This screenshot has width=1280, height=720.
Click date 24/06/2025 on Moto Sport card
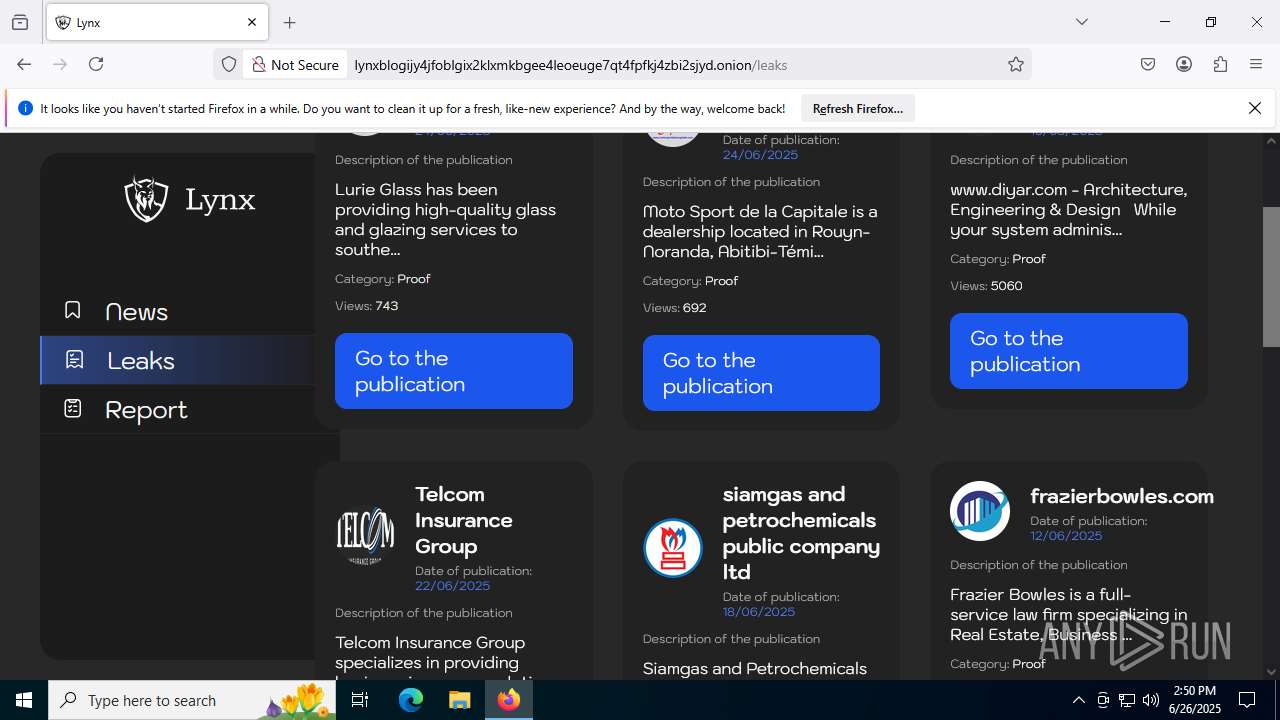(760, 155)
